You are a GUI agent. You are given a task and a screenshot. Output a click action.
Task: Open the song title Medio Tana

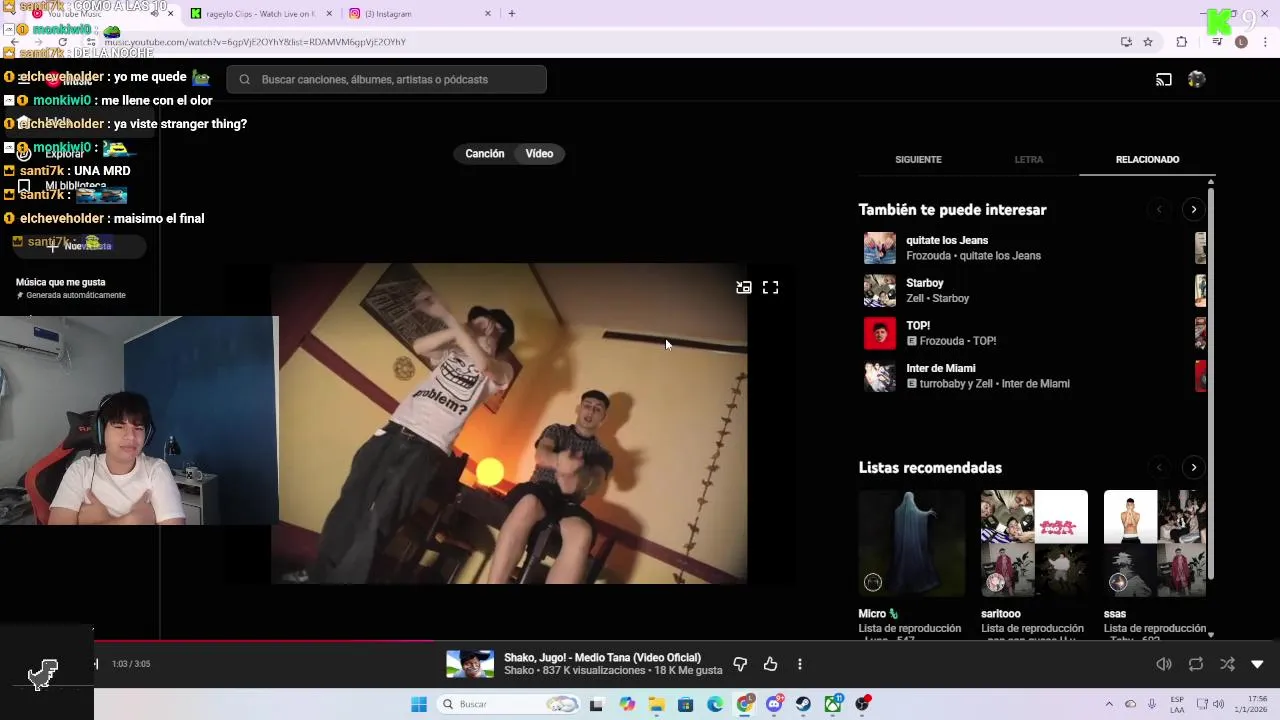(x=602, y=658)
